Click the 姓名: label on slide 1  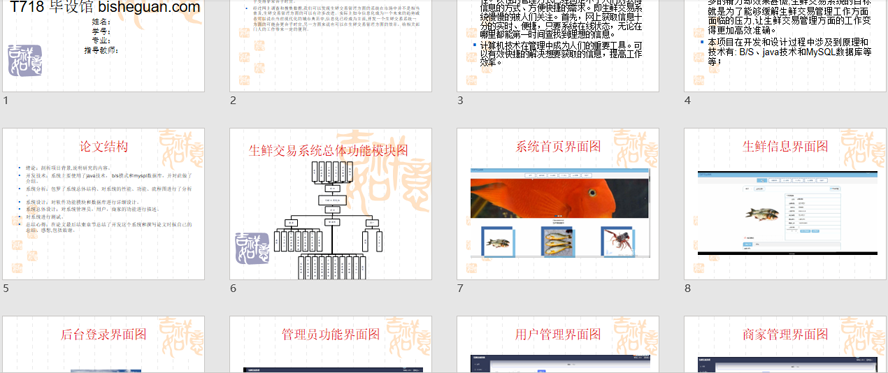(101, 22)
